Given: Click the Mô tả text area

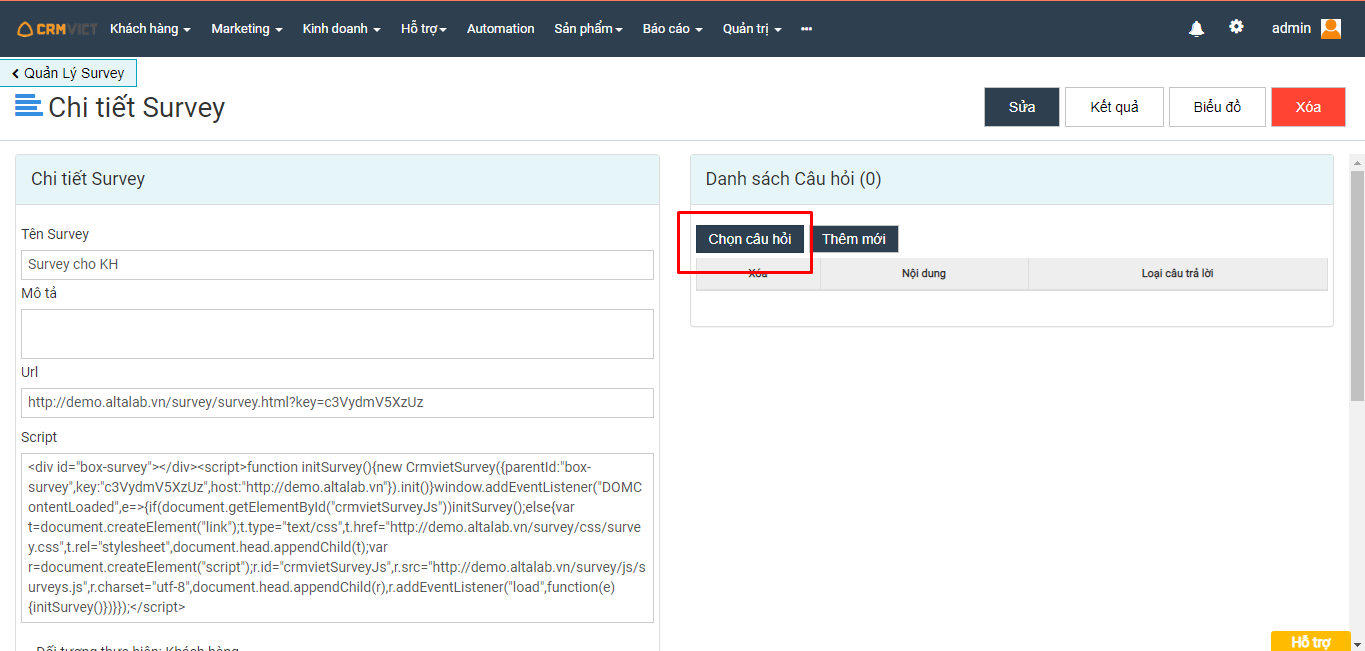Looking at the screenshot, I should (337, 334).
